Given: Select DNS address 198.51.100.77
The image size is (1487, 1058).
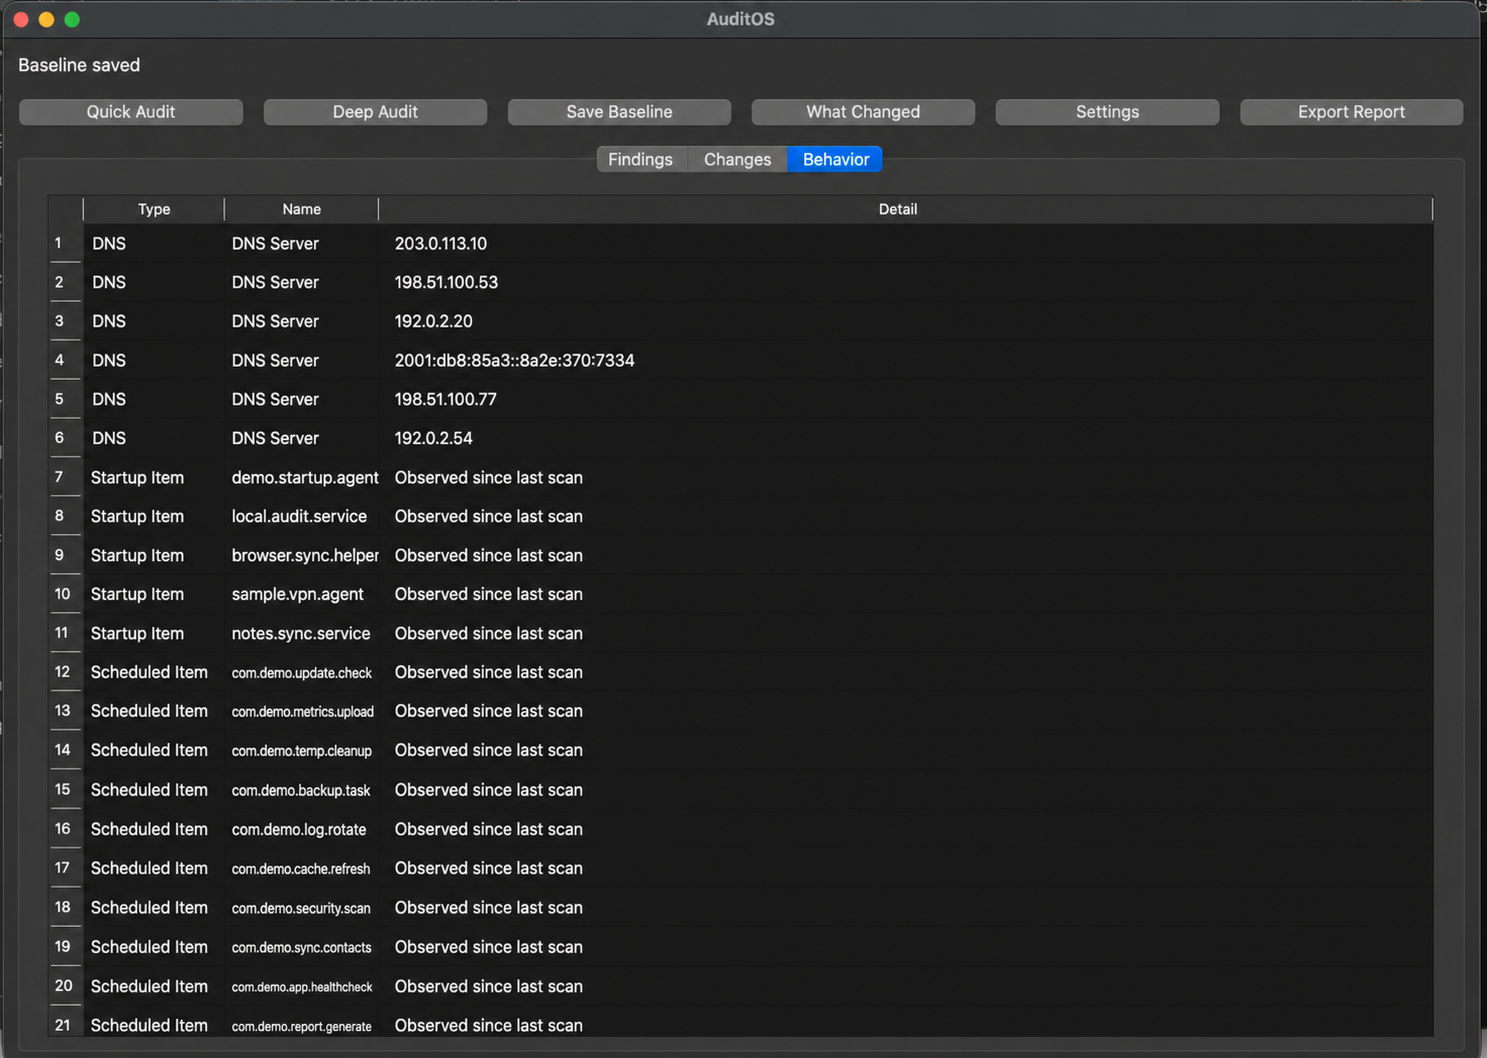Looking at the screenshot, I should (445, 400).
